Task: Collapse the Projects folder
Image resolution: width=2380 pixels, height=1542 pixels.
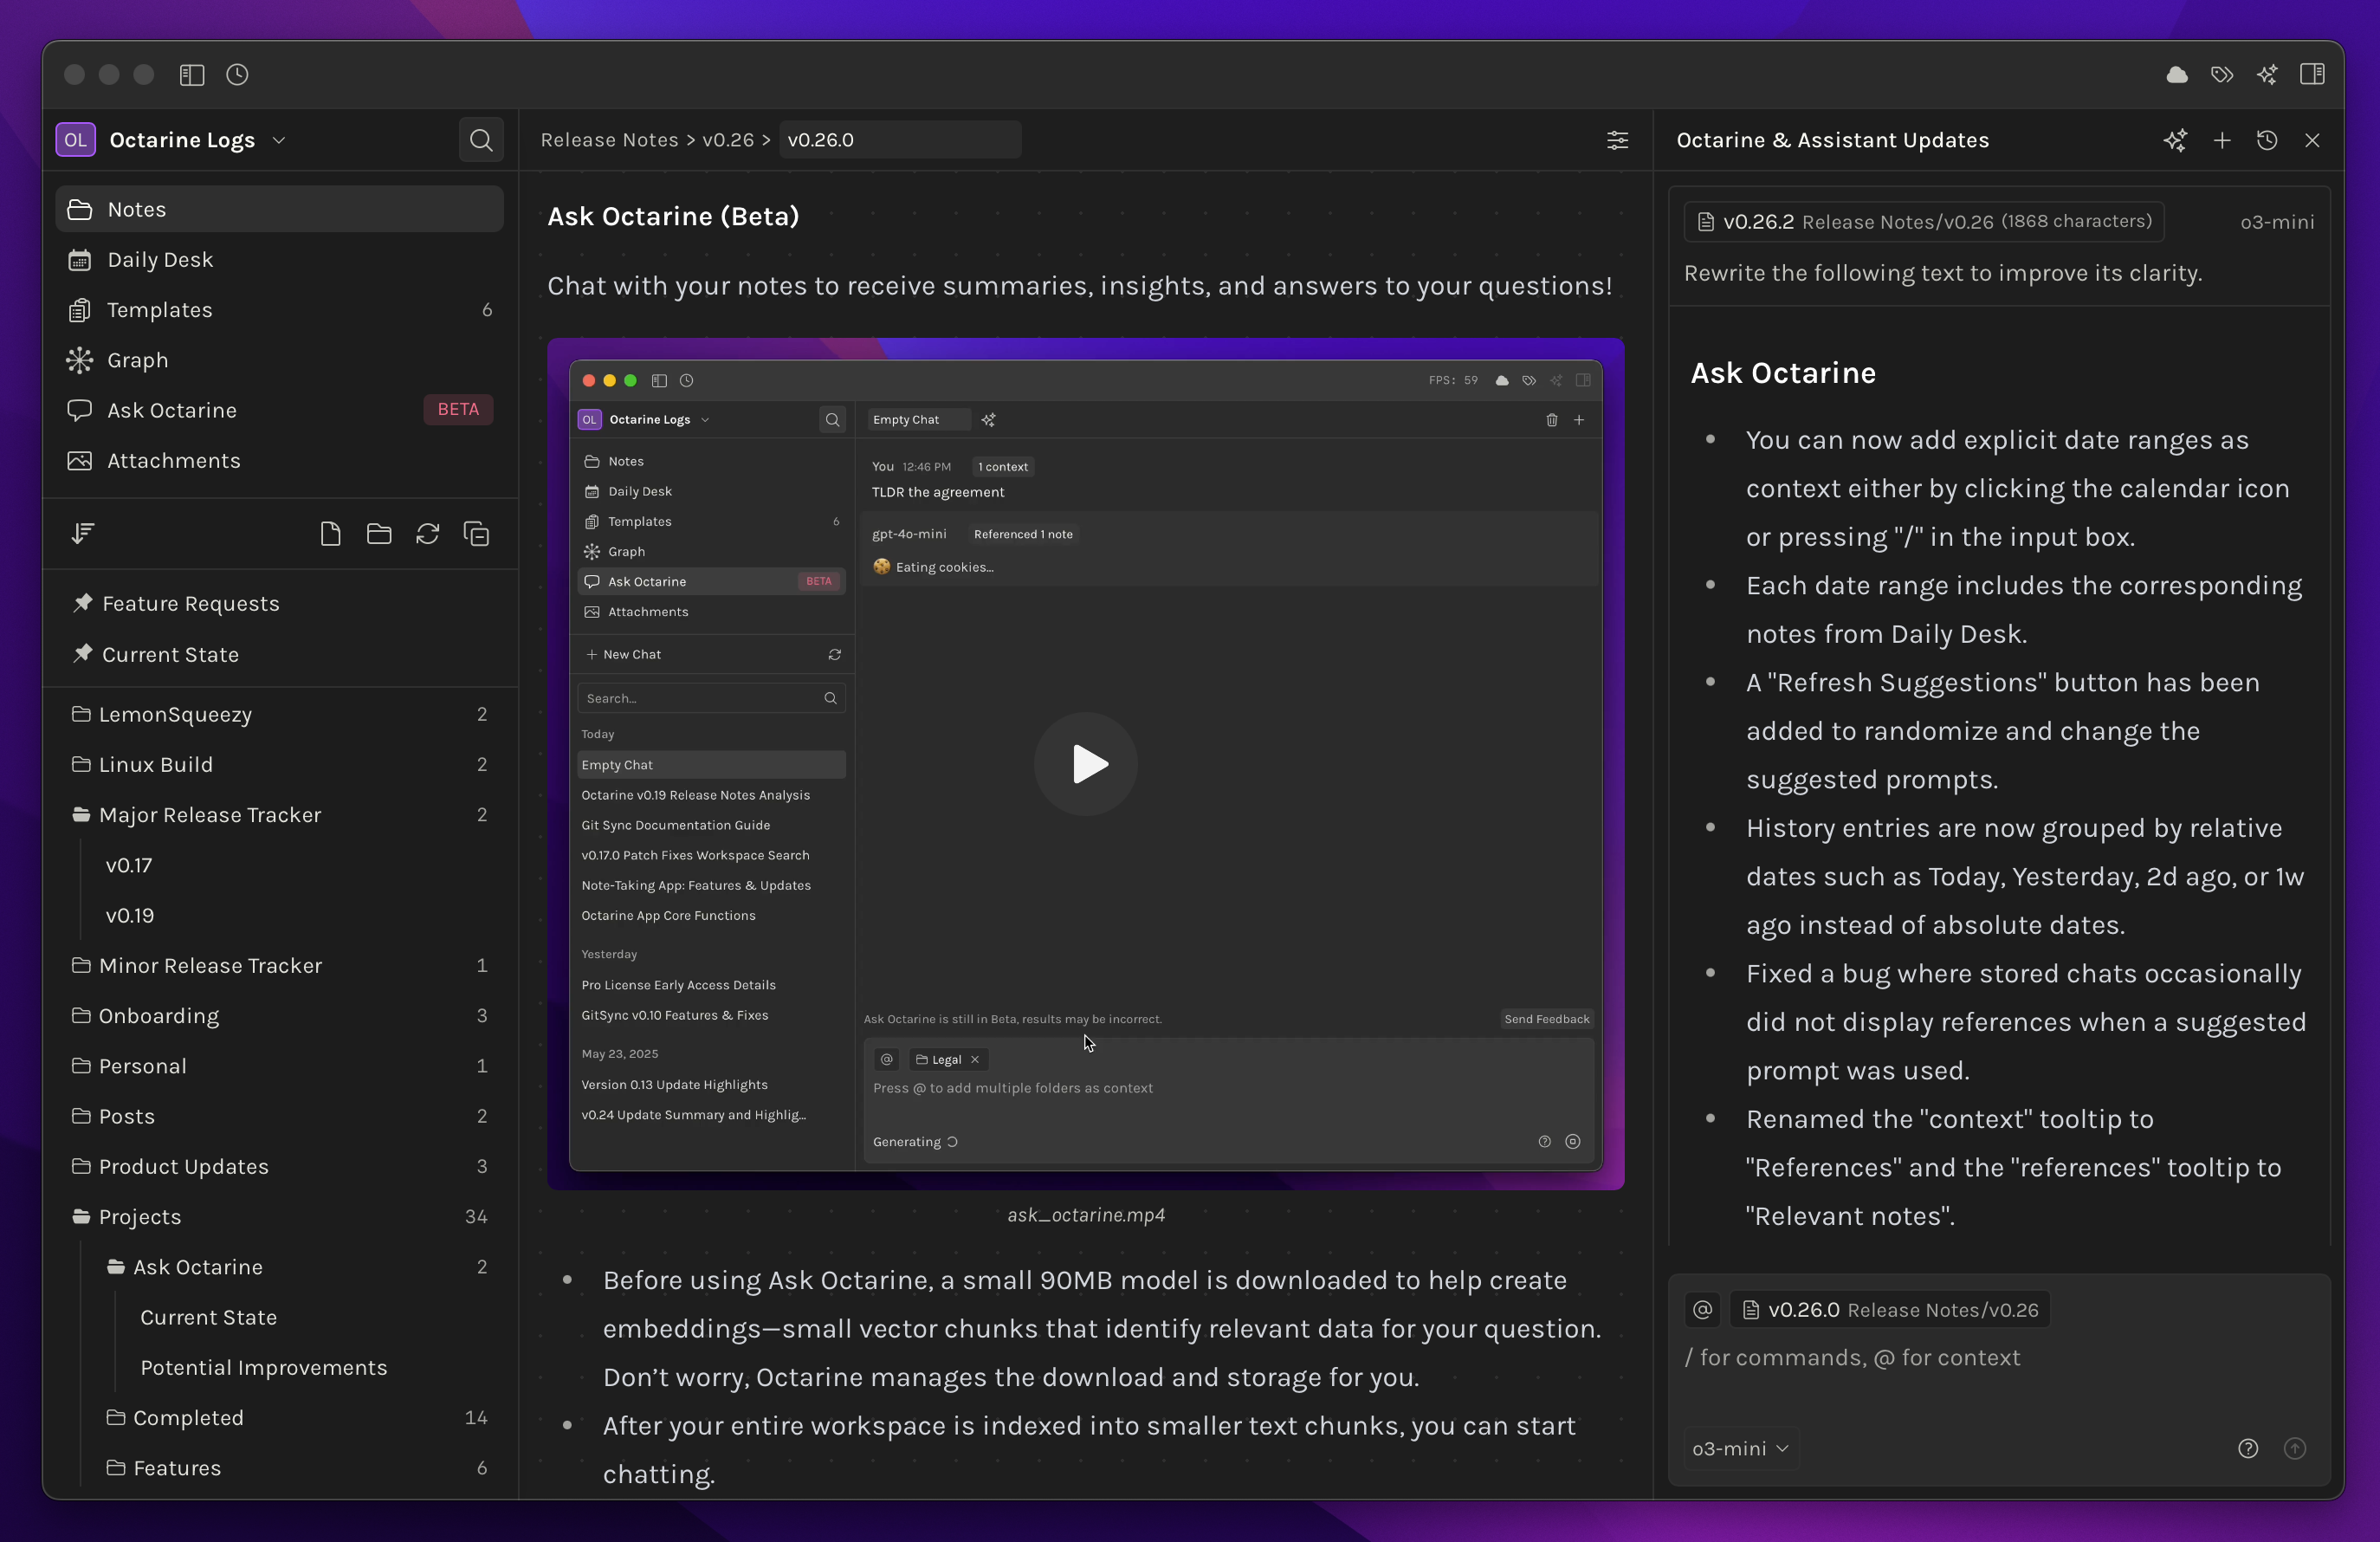Action: pos(81,1217)
